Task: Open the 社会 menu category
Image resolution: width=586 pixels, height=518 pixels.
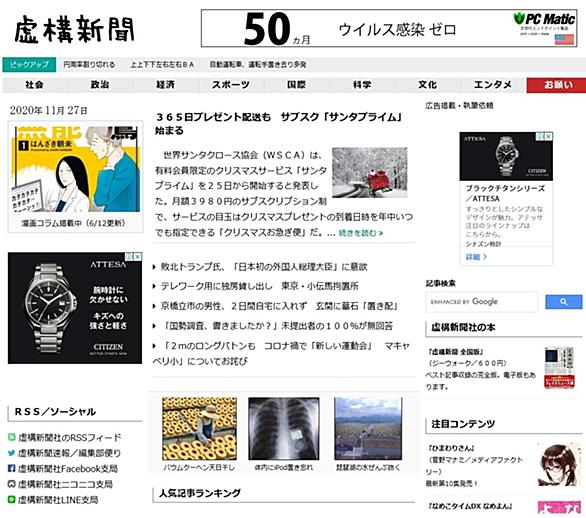Action: (x=34, y=85)
